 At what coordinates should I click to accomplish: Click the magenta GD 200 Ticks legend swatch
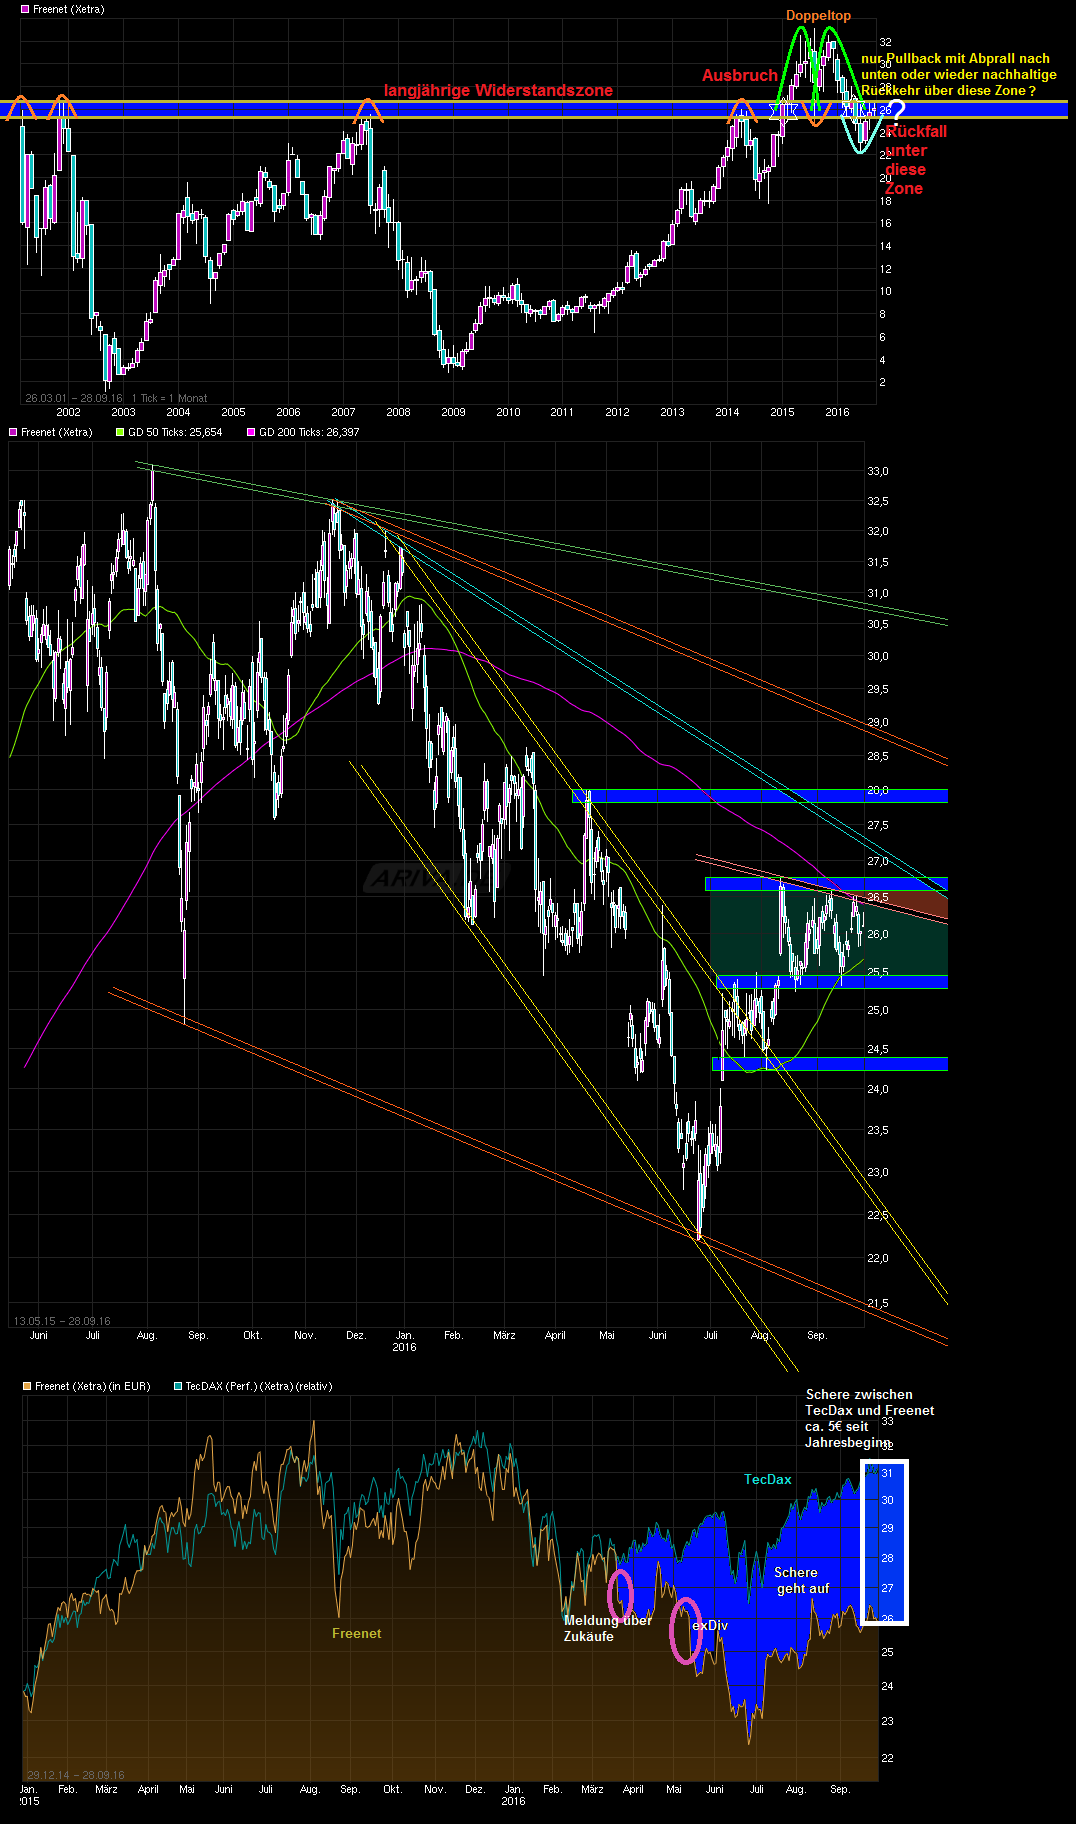click(x=251, y=432)
